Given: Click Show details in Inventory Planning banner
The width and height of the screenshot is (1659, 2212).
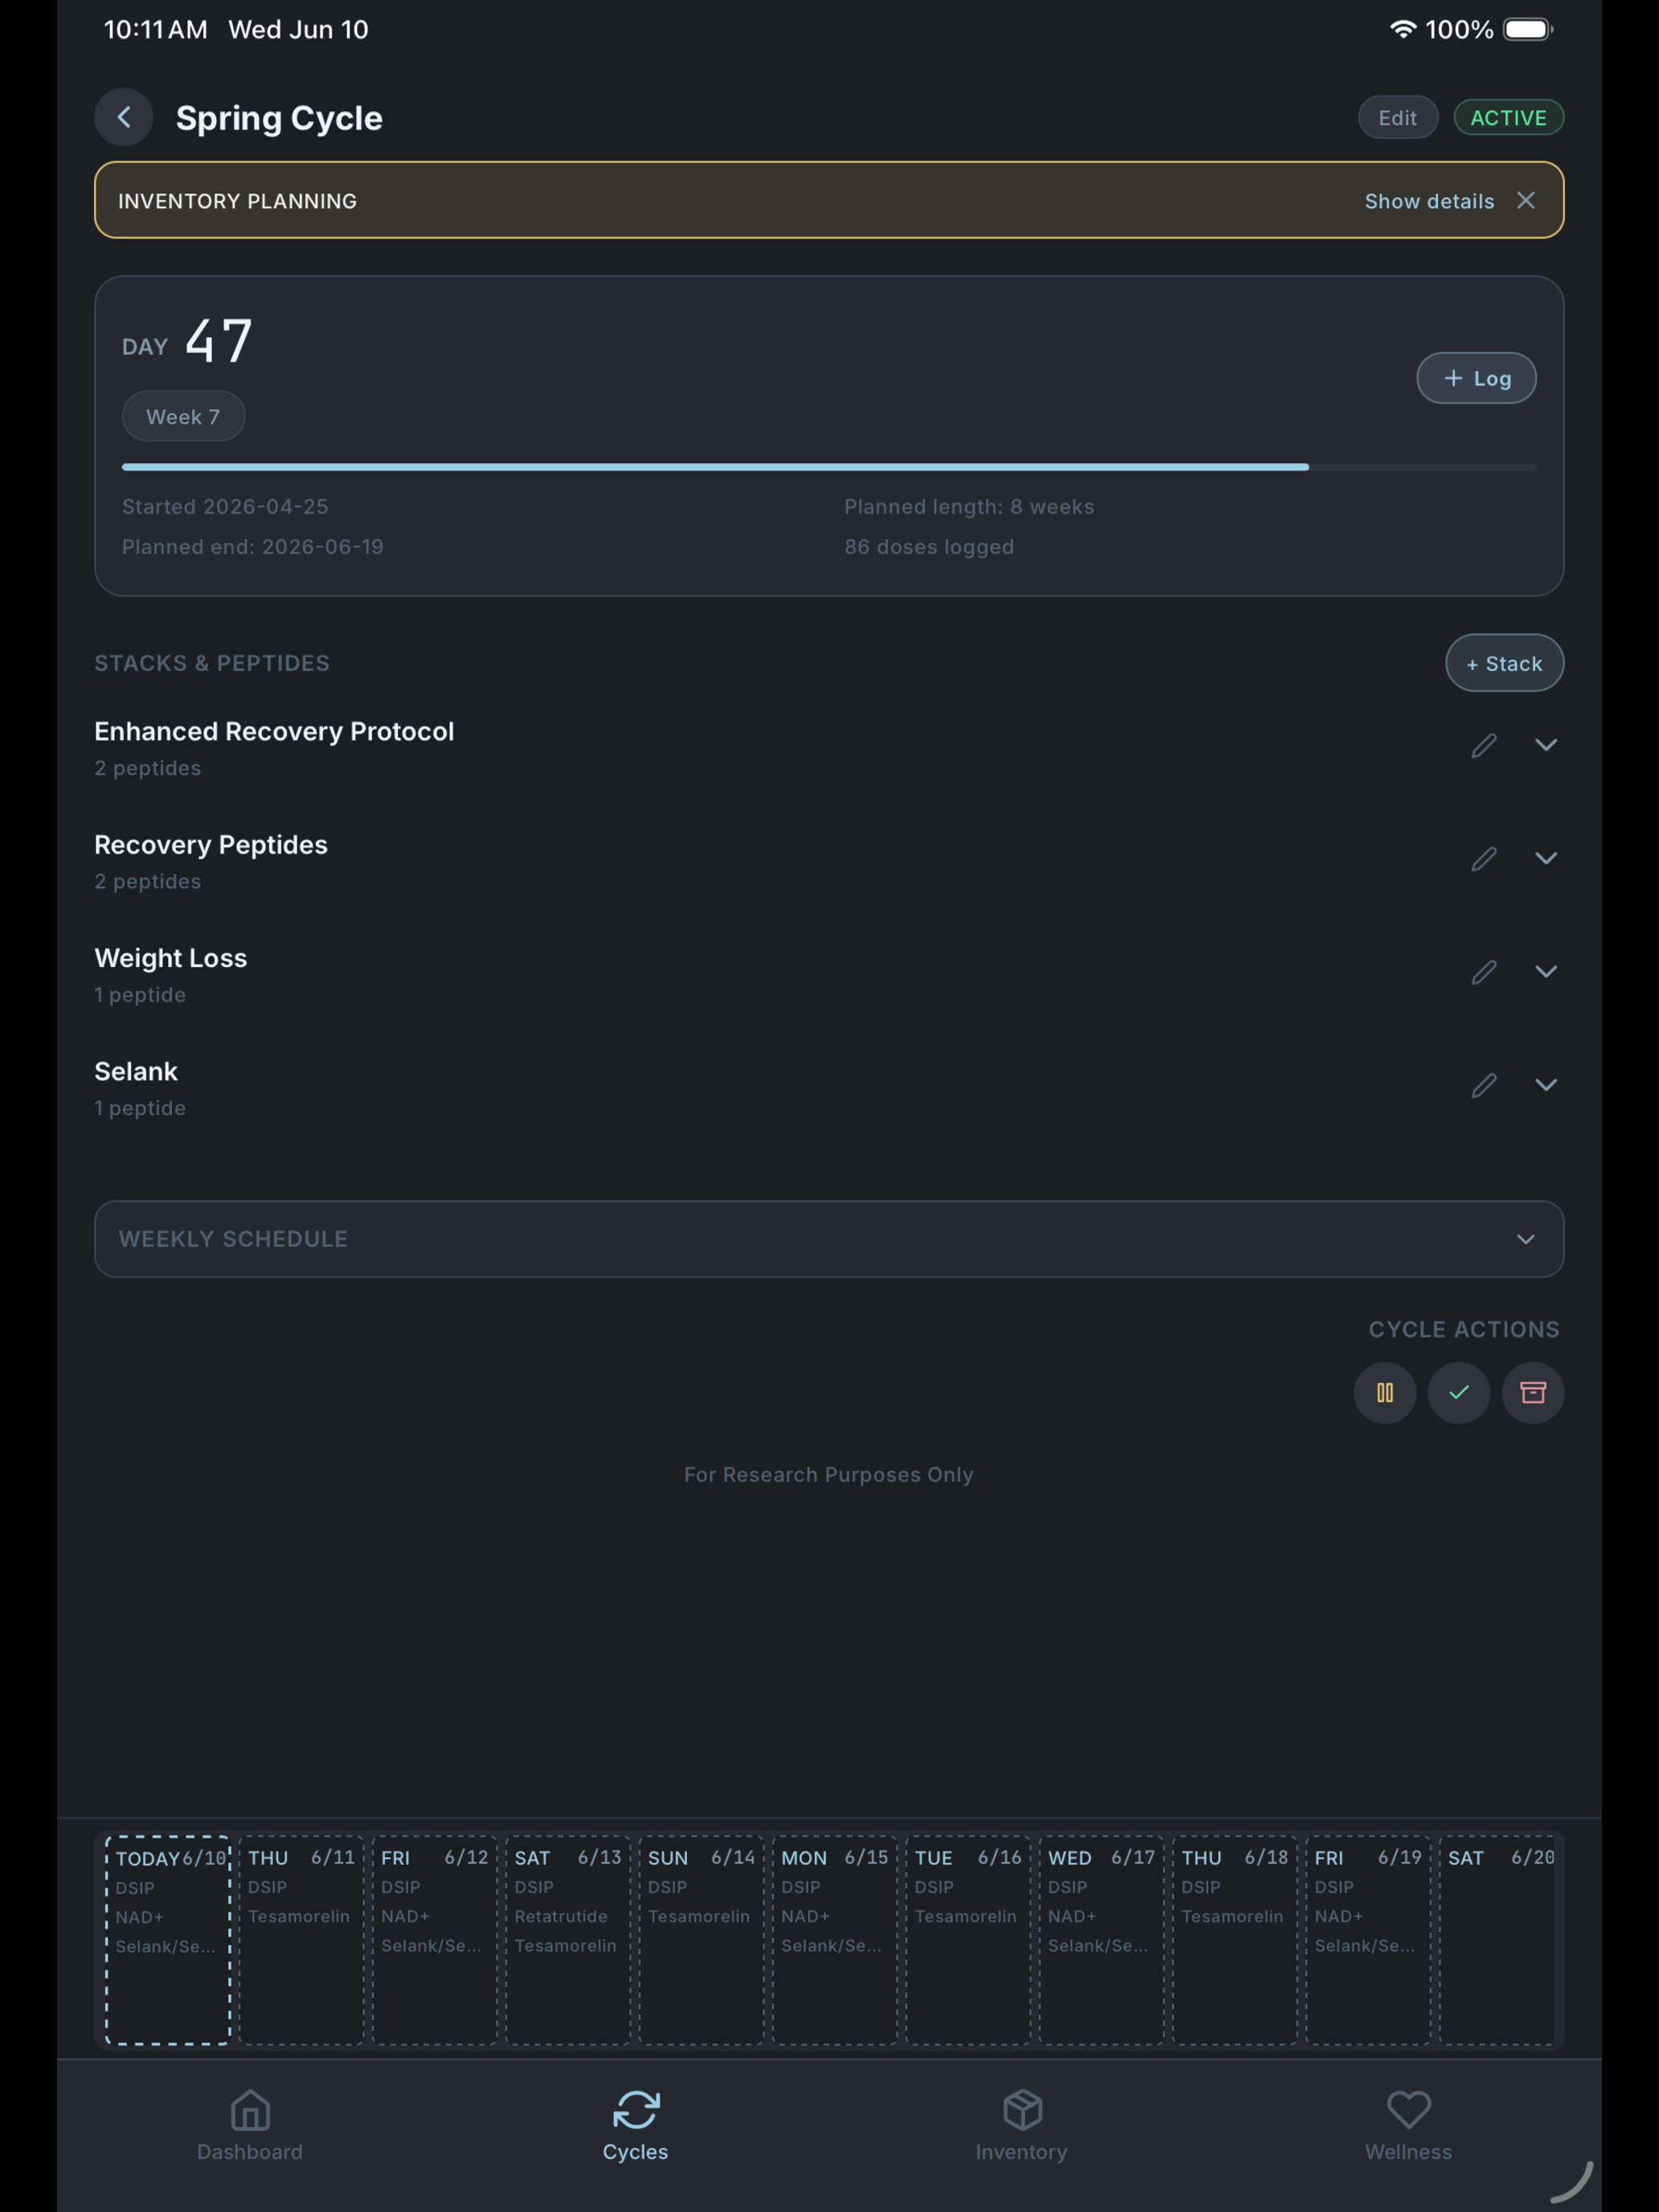Looking at the screenshot, I should click(1429, 201).
